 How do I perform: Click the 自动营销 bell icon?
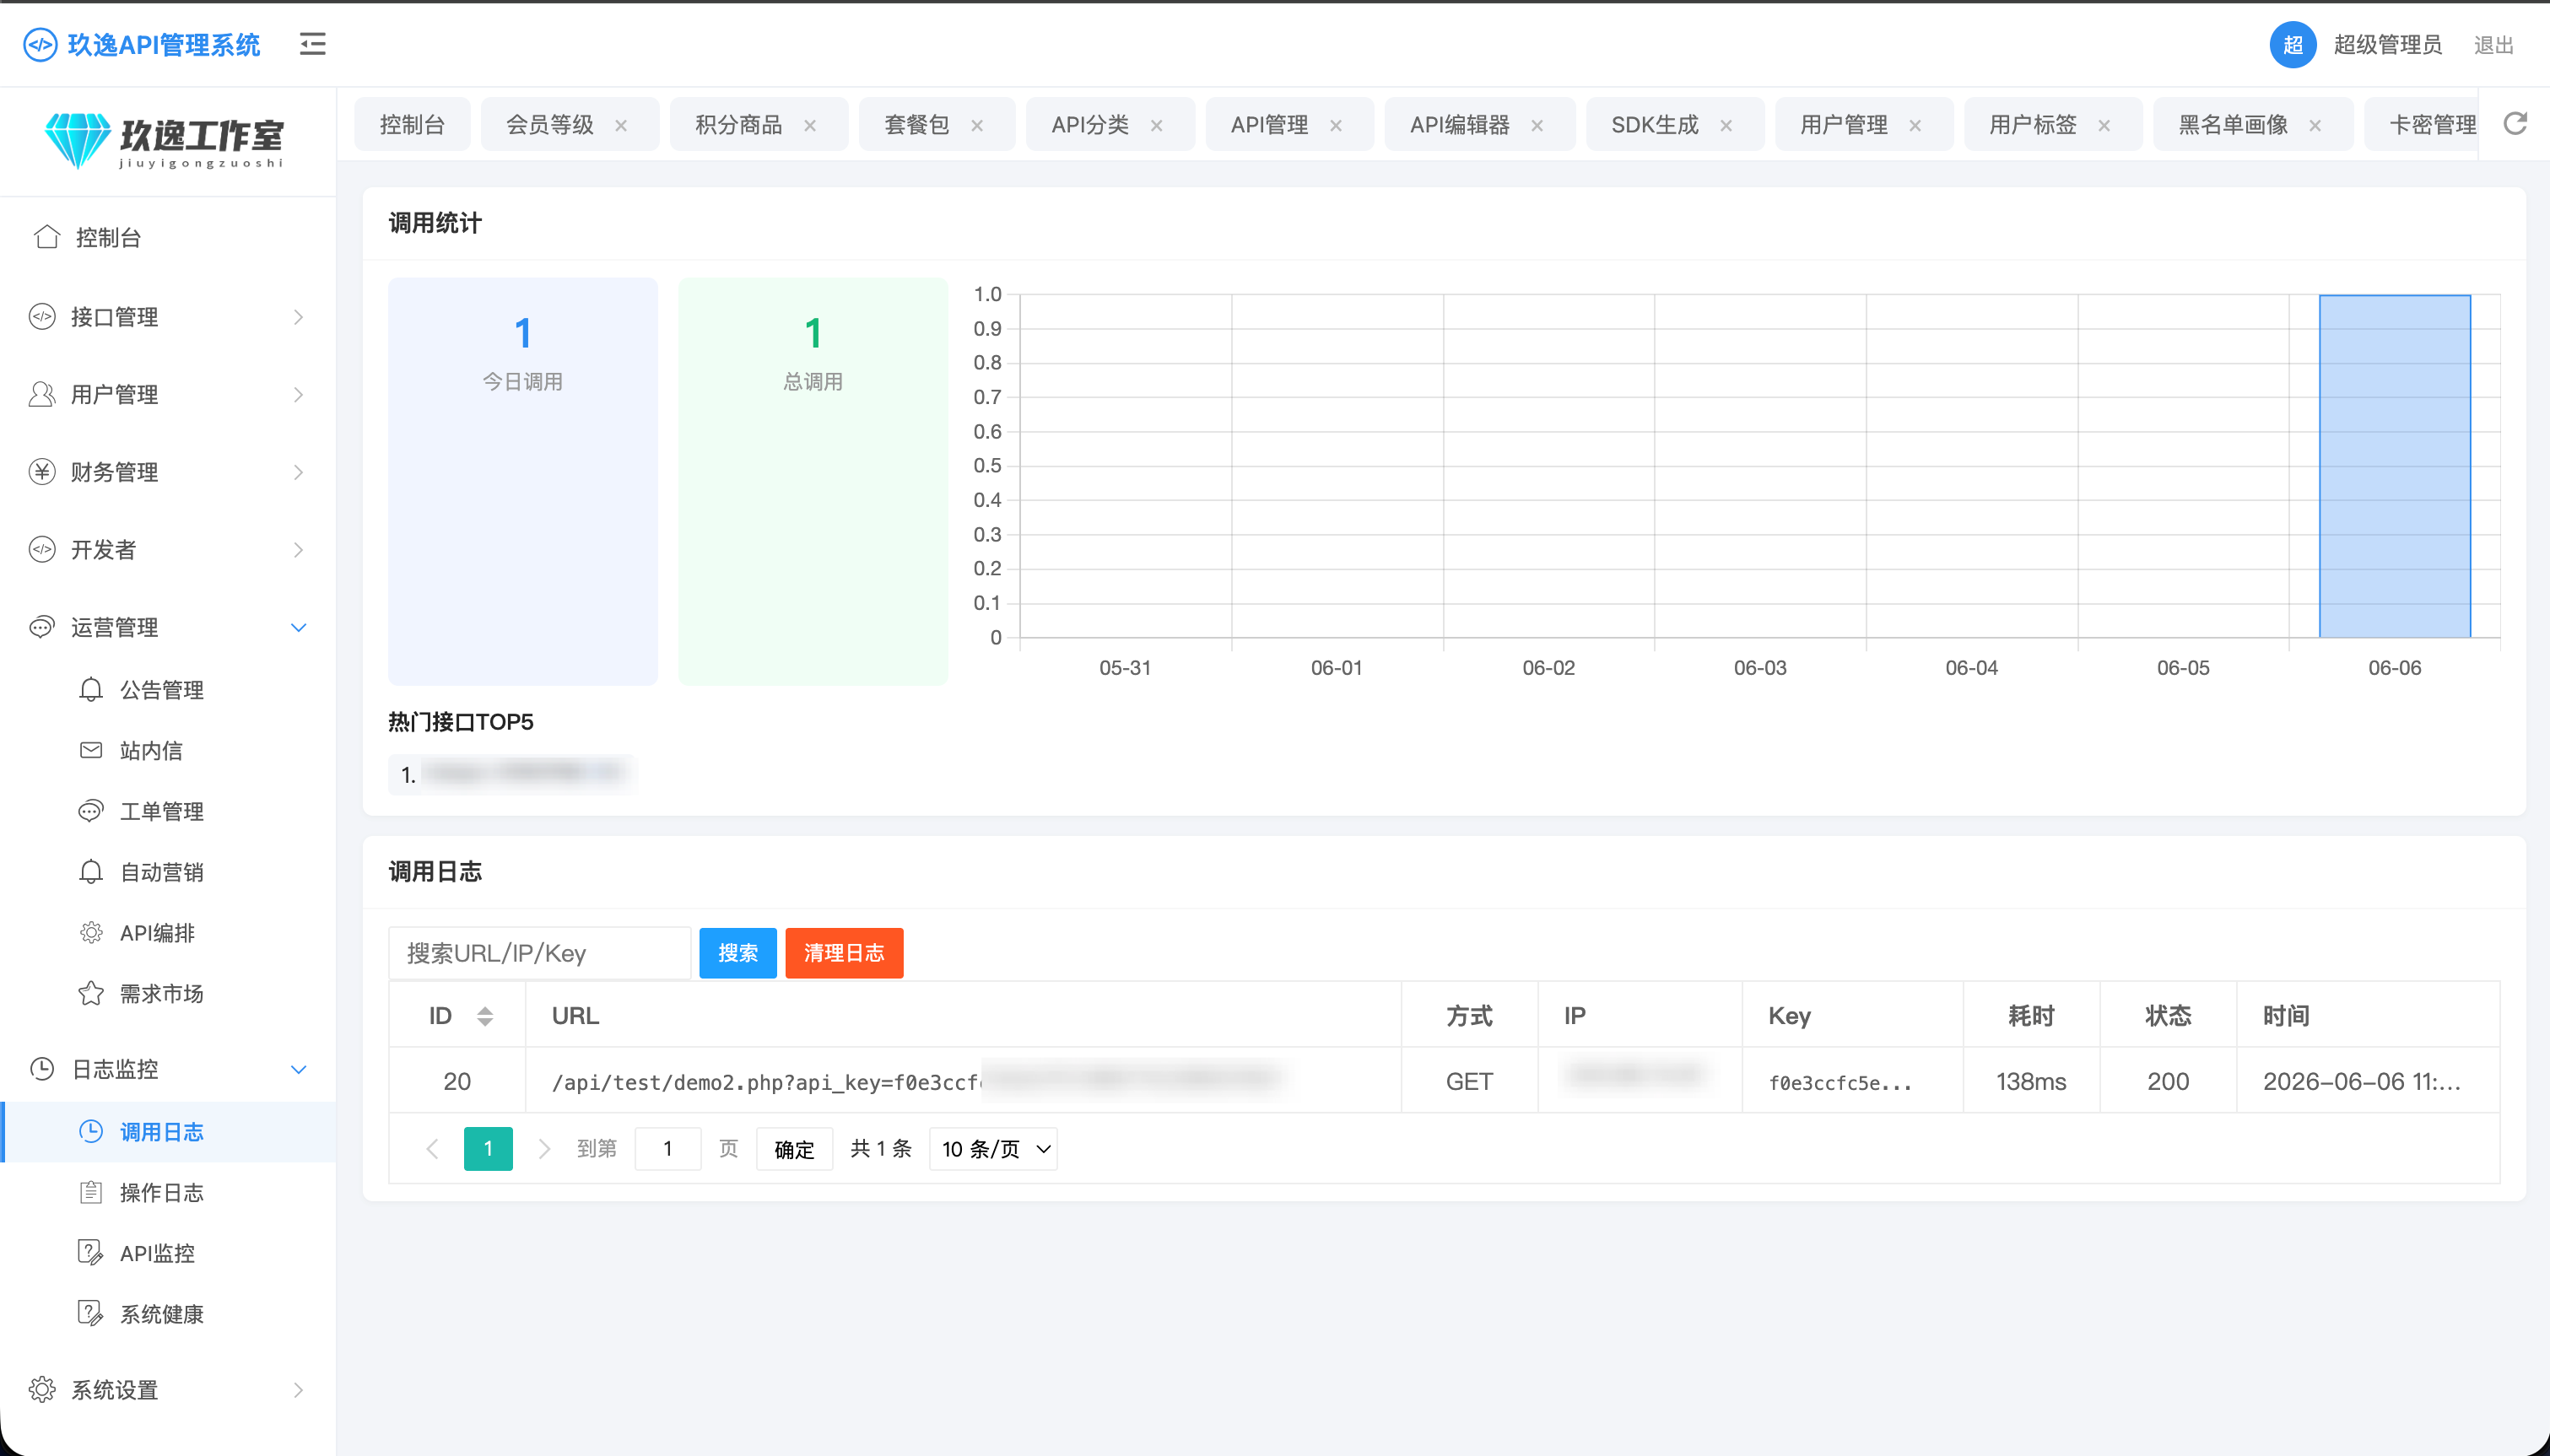91,872
